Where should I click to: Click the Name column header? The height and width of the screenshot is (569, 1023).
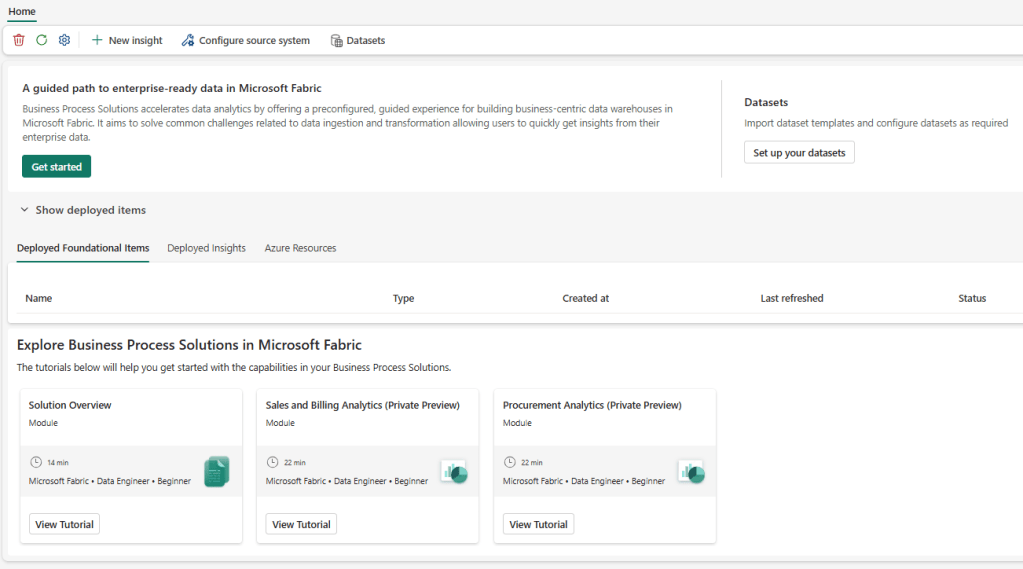[x=38, y=298]
